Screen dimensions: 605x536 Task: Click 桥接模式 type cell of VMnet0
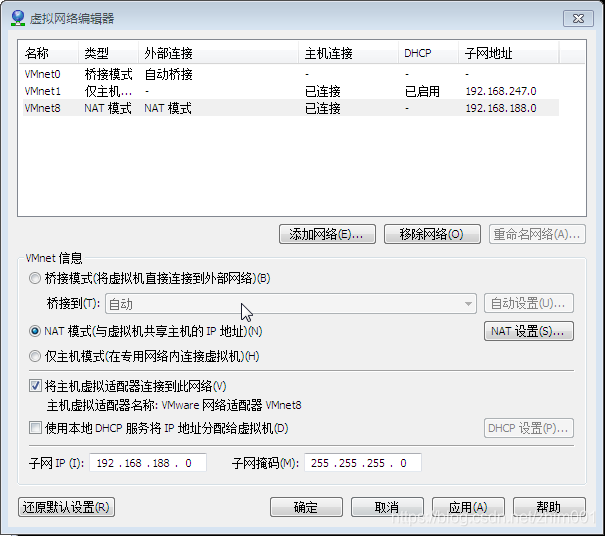(108, 74)
